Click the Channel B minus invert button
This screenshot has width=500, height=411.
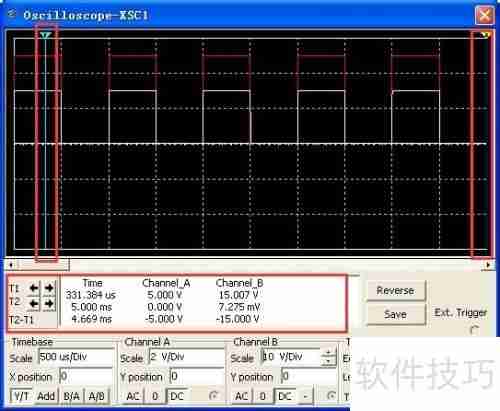click(x=305, y=396)
